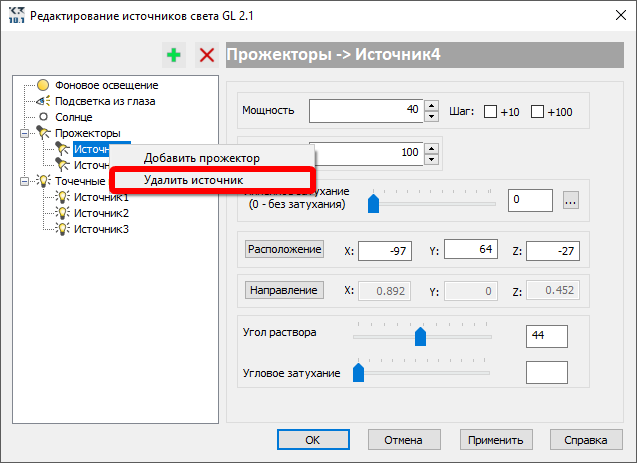Click the bulb icon of Источник2
Image resolution: width=637 pixels, height=463 pixels.
(62, 213)
